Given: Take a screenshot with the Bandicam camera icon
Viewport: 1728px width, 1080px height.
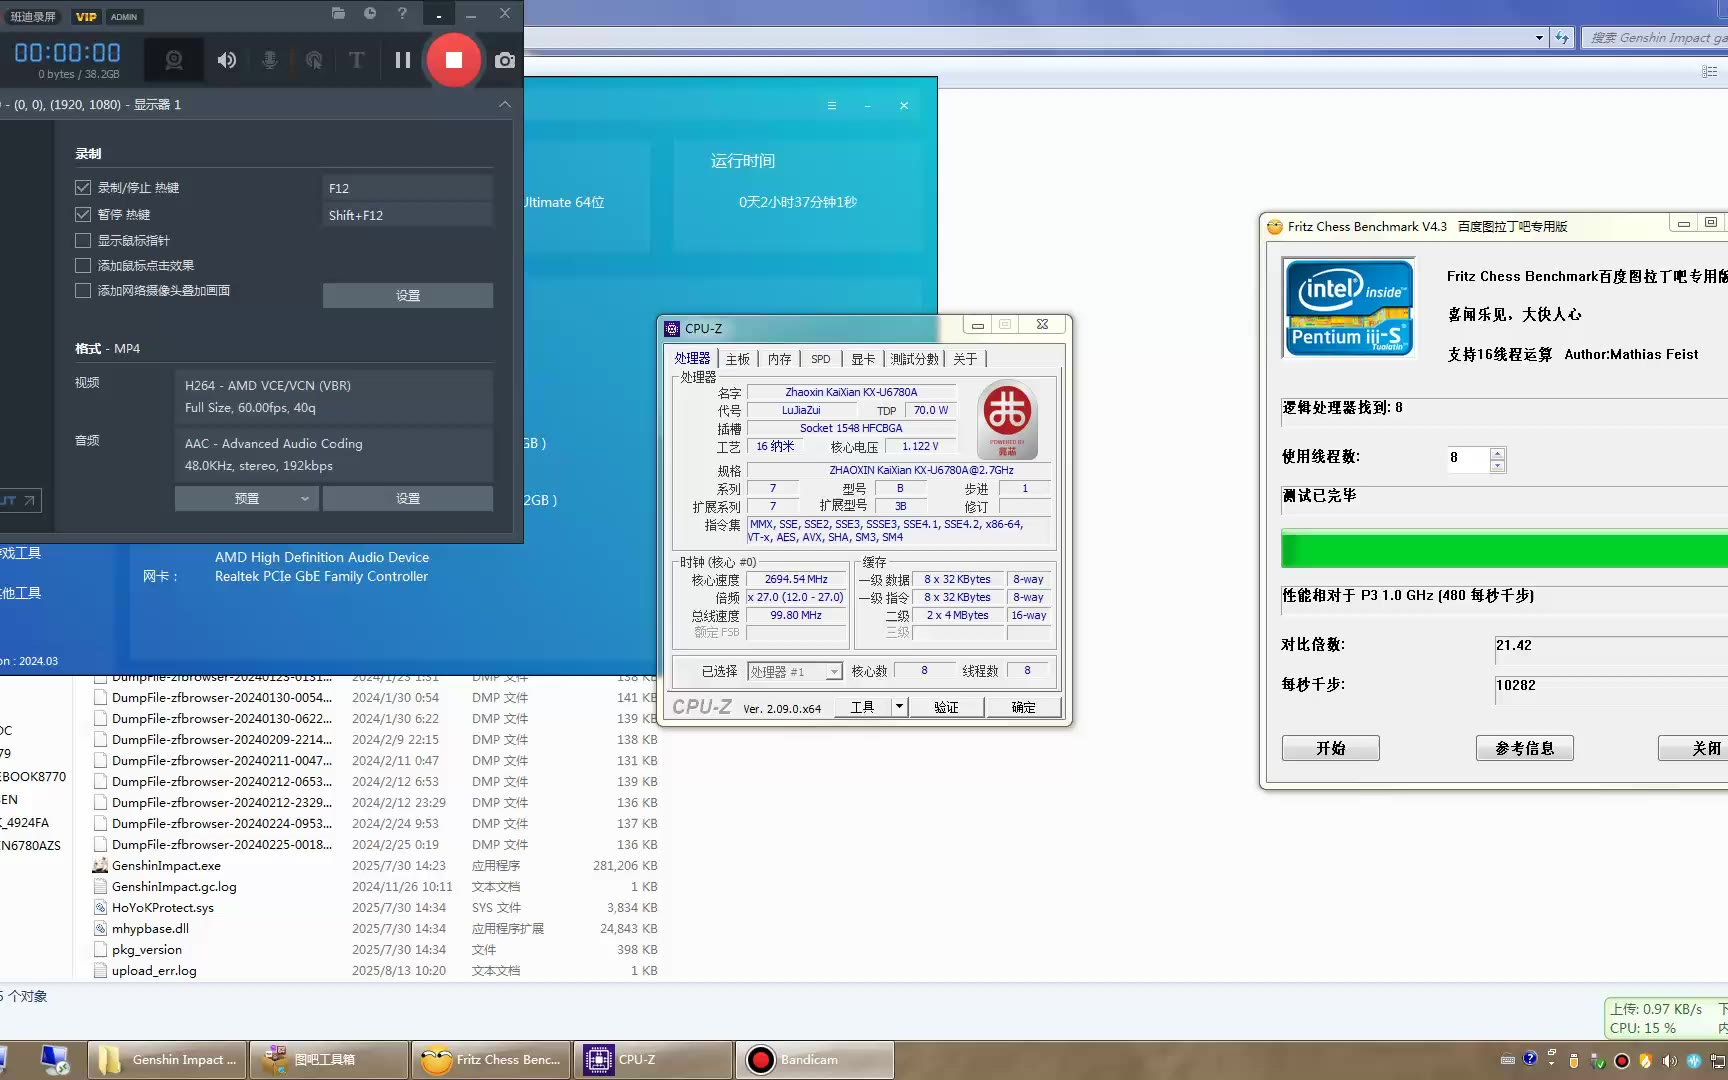Looking at the screenshot, I should tap(505, 60).
